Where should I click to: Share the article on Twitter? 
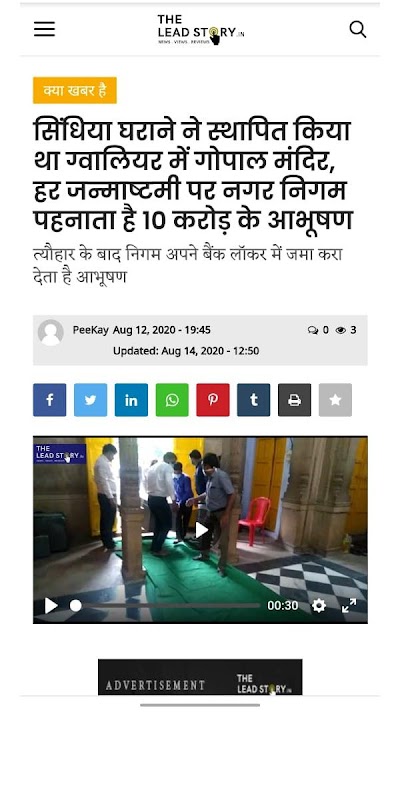pos(90,400)
